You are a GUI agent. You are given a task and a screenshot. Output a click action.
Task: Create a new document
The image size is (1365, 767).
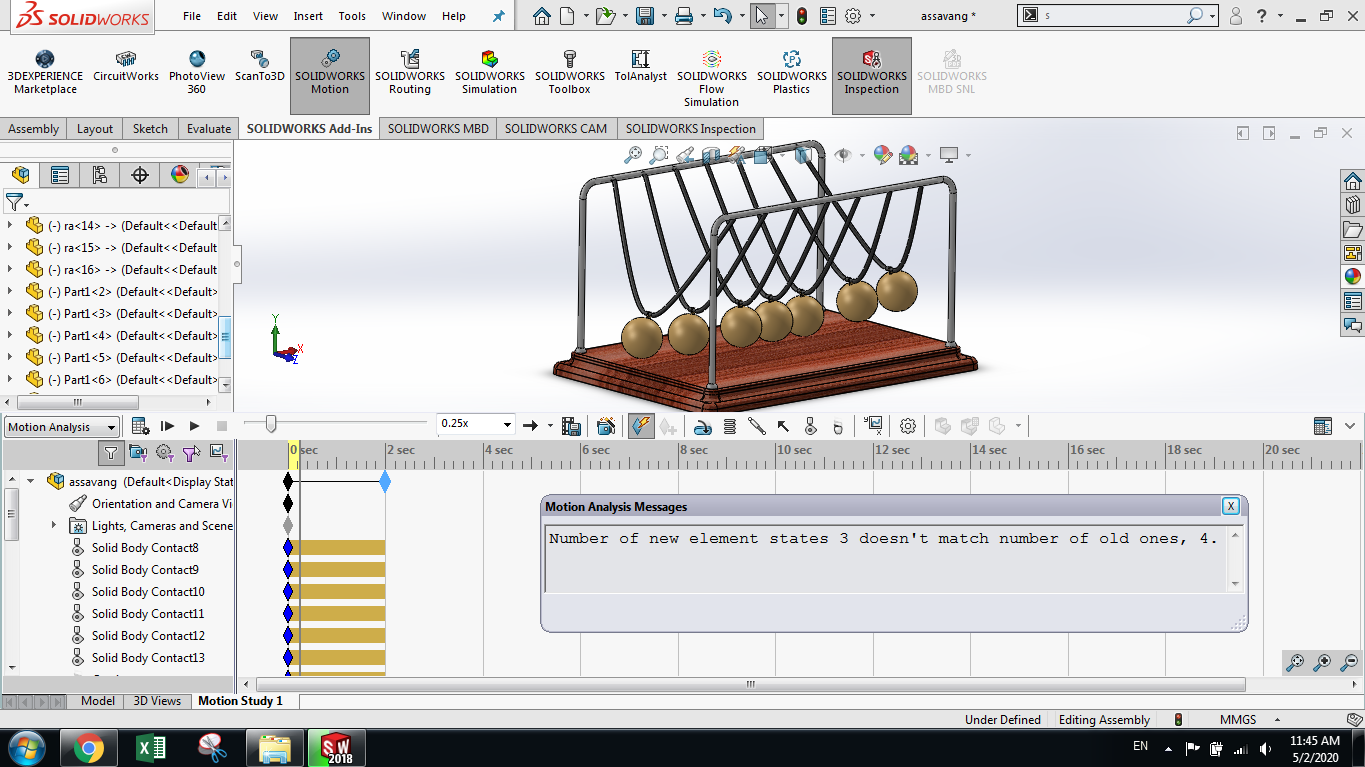(568, 16)
